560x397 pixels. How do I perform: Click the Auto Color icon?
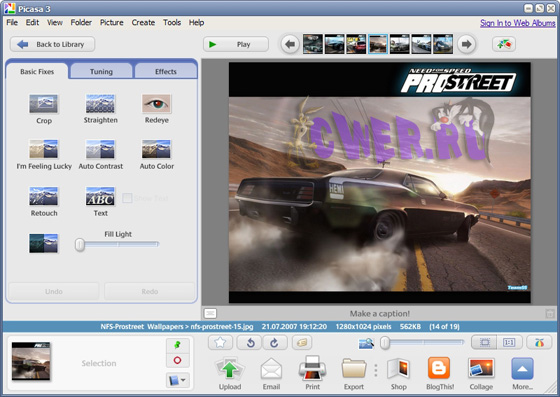[x=156, y=149]
